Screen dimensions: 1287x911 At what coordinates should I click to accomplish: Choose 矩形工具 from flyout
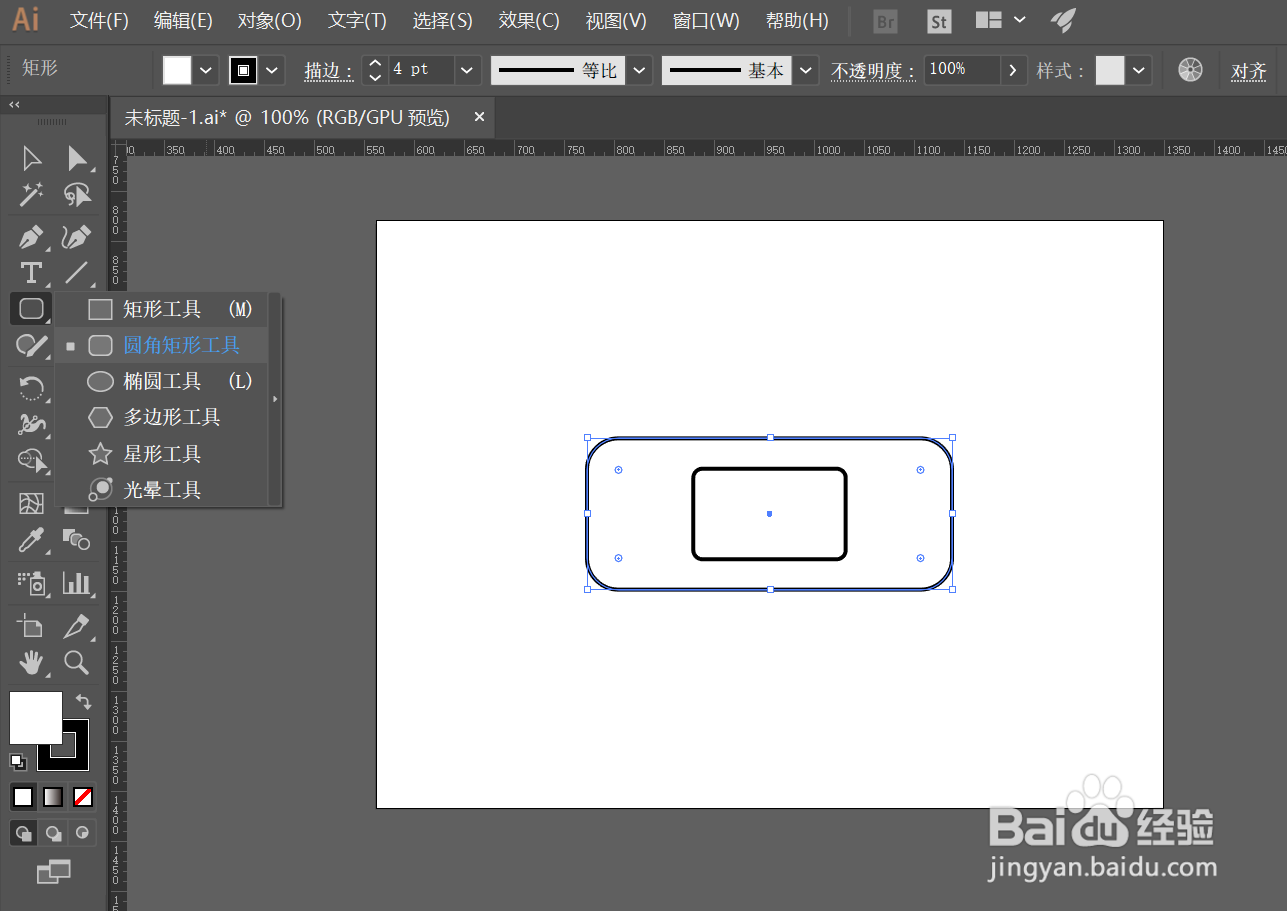pos(161,310)
